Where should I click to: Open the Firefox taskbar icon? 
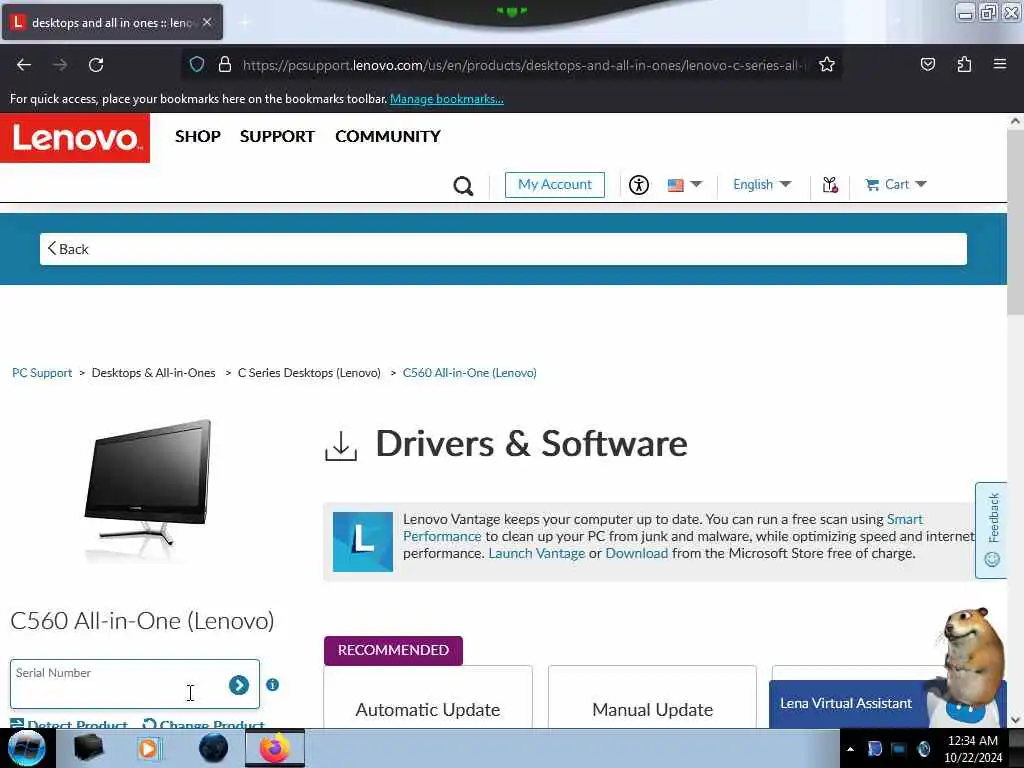pyautogui.click(x=275, y=748)
